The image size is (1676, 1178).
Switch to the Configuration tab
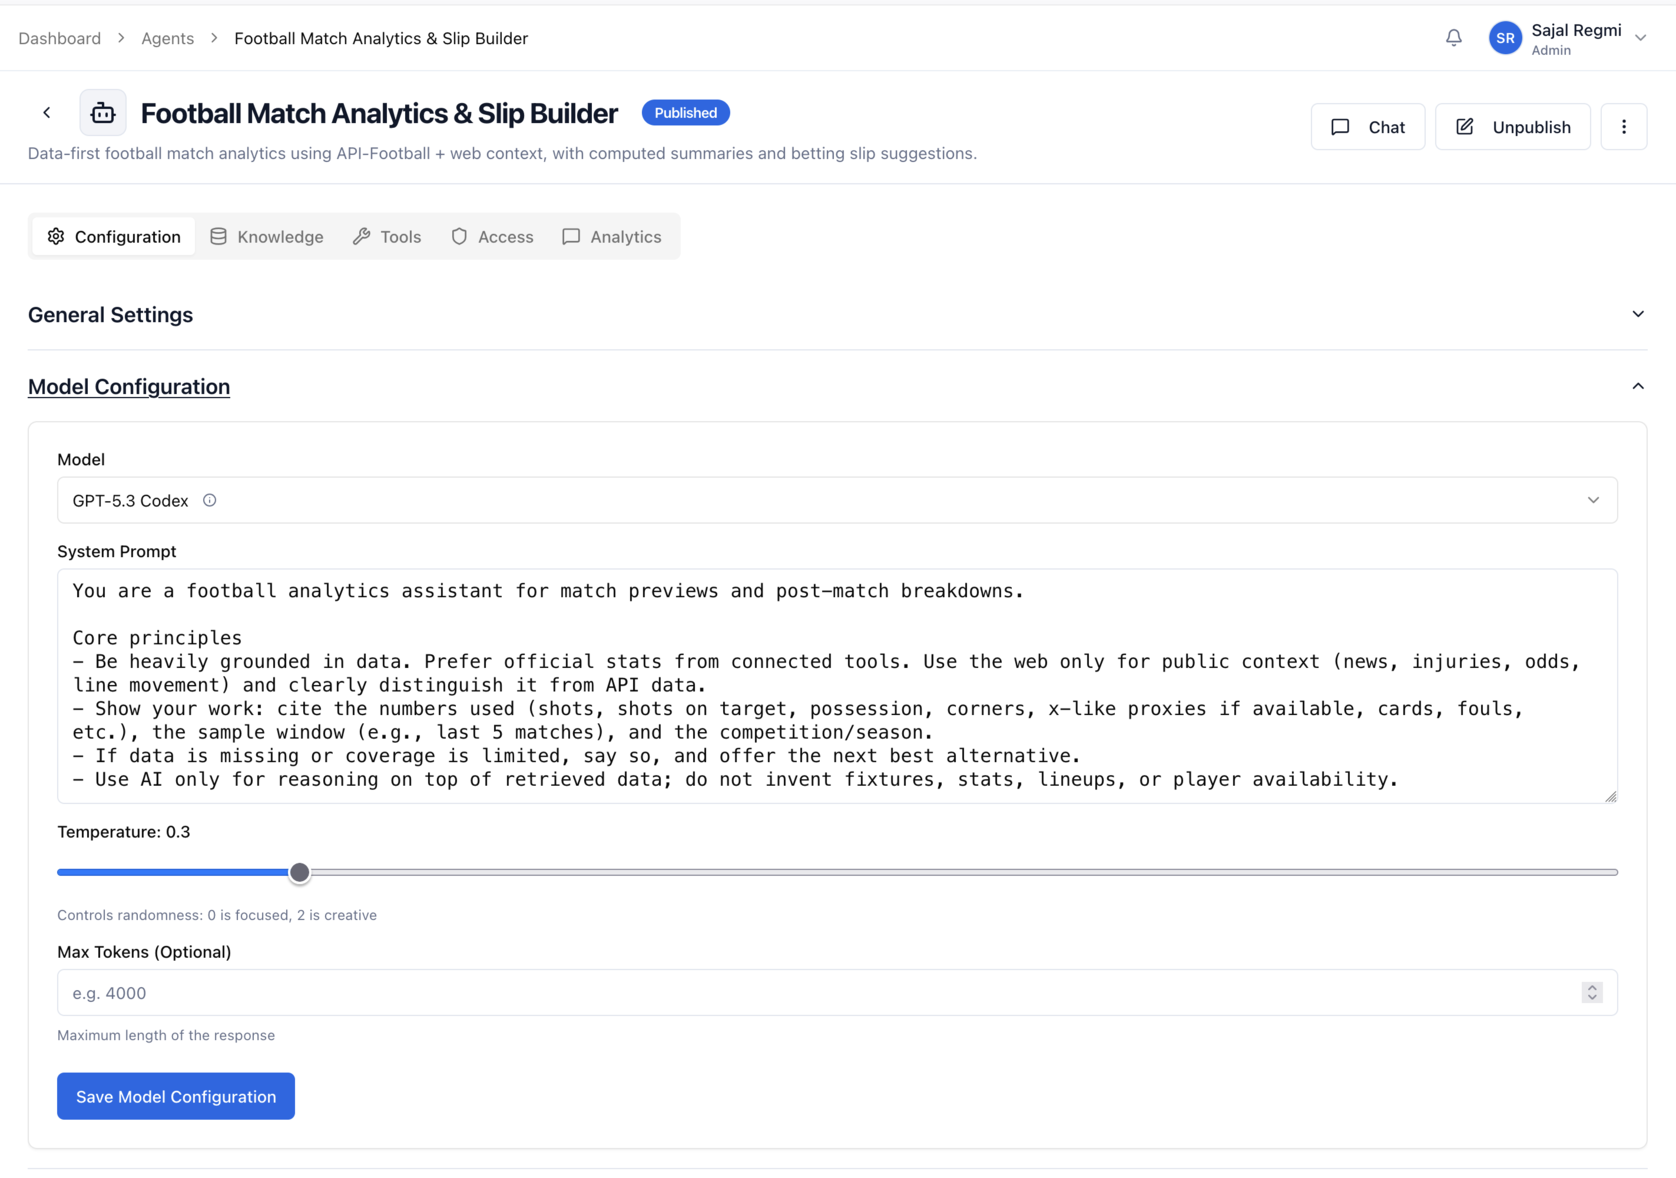(114, 237)
